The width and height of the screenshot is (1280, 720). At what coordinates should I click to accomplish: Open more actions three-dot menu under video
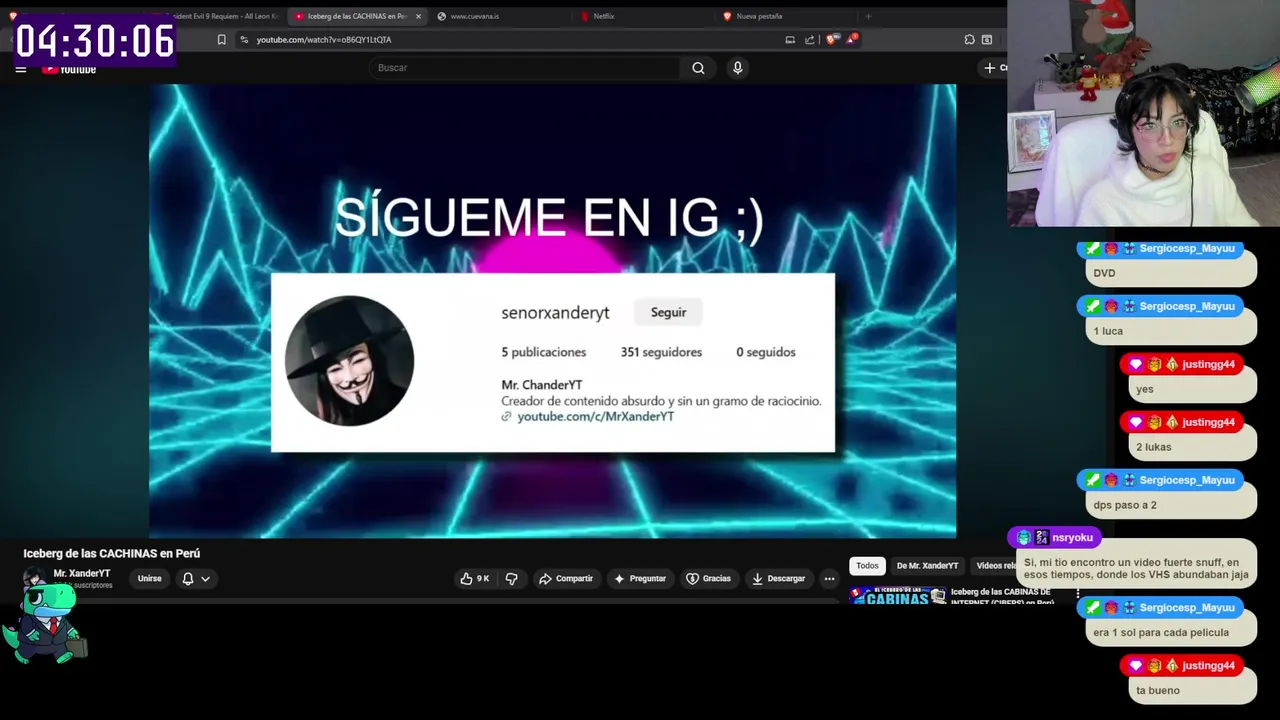(829, 579)
